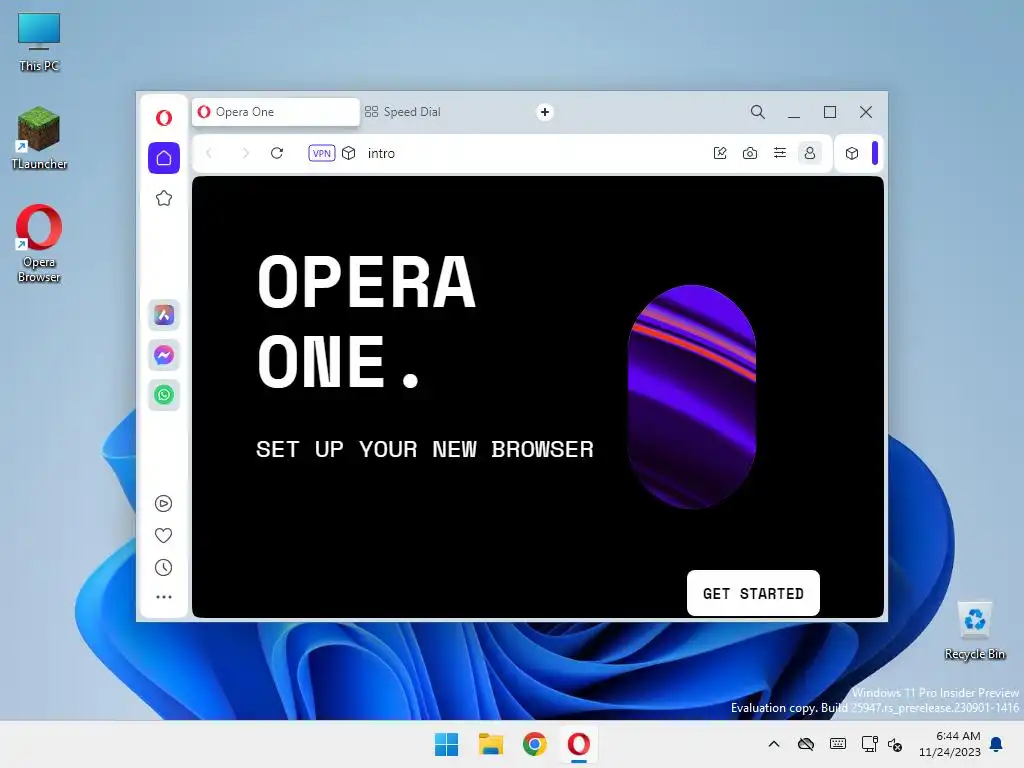Viewport: 1024px width, 768px height.
Task: Open notifications bell icon
Action: click(997, 744)
